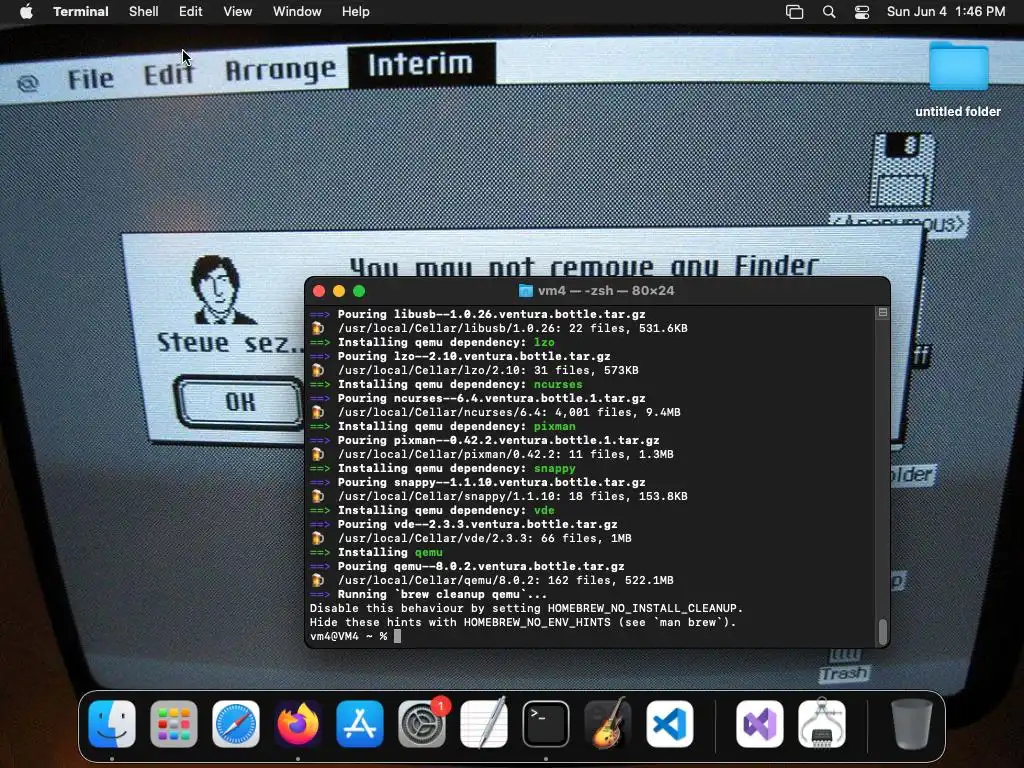This screenshot has width=1024, height=768.
Task: Close the Terminal window with the red button
Action: tap(319, 291)
